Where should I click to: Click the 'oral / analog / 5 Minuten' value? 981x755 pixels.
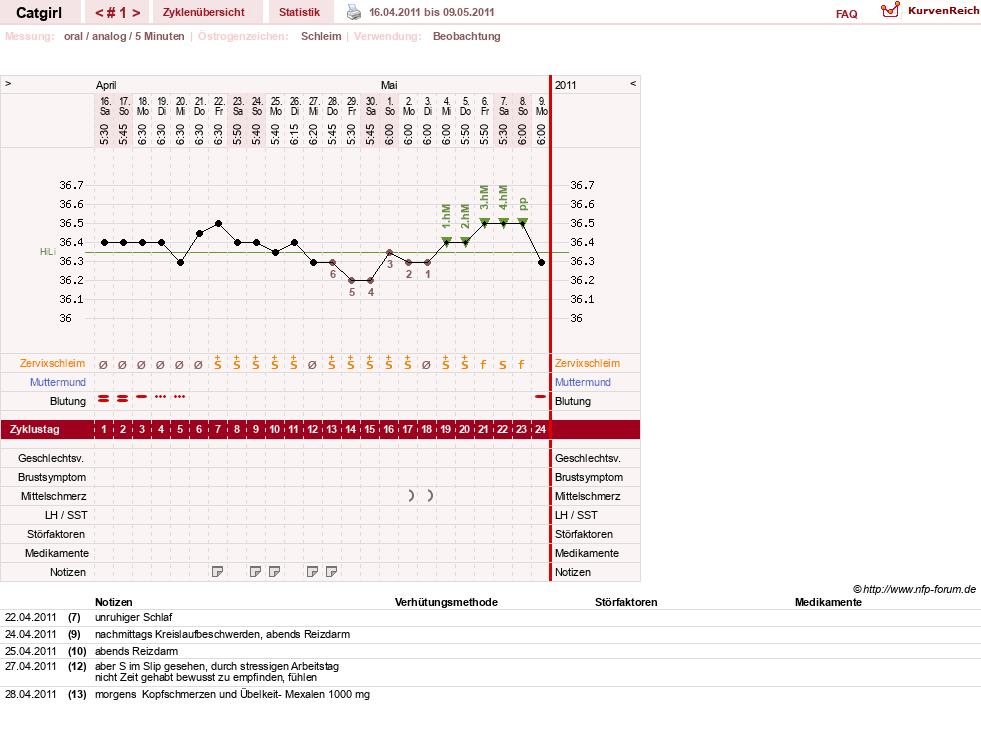tap(124, 36)
